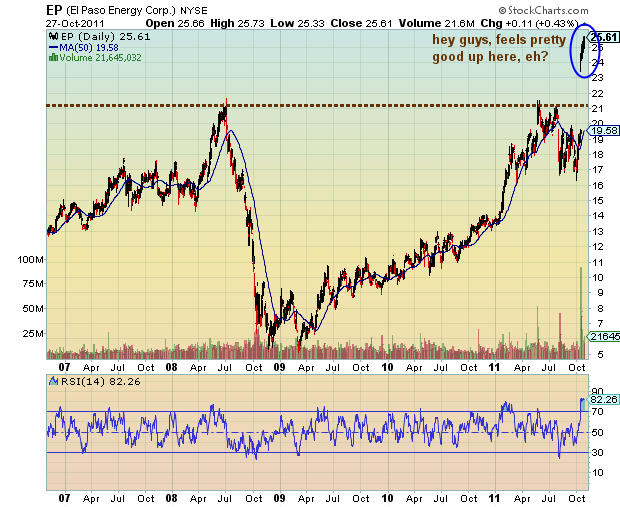Click the El Paso Energy Corp. company name
This screenshot has width=620, height=507.
(121, 10)
